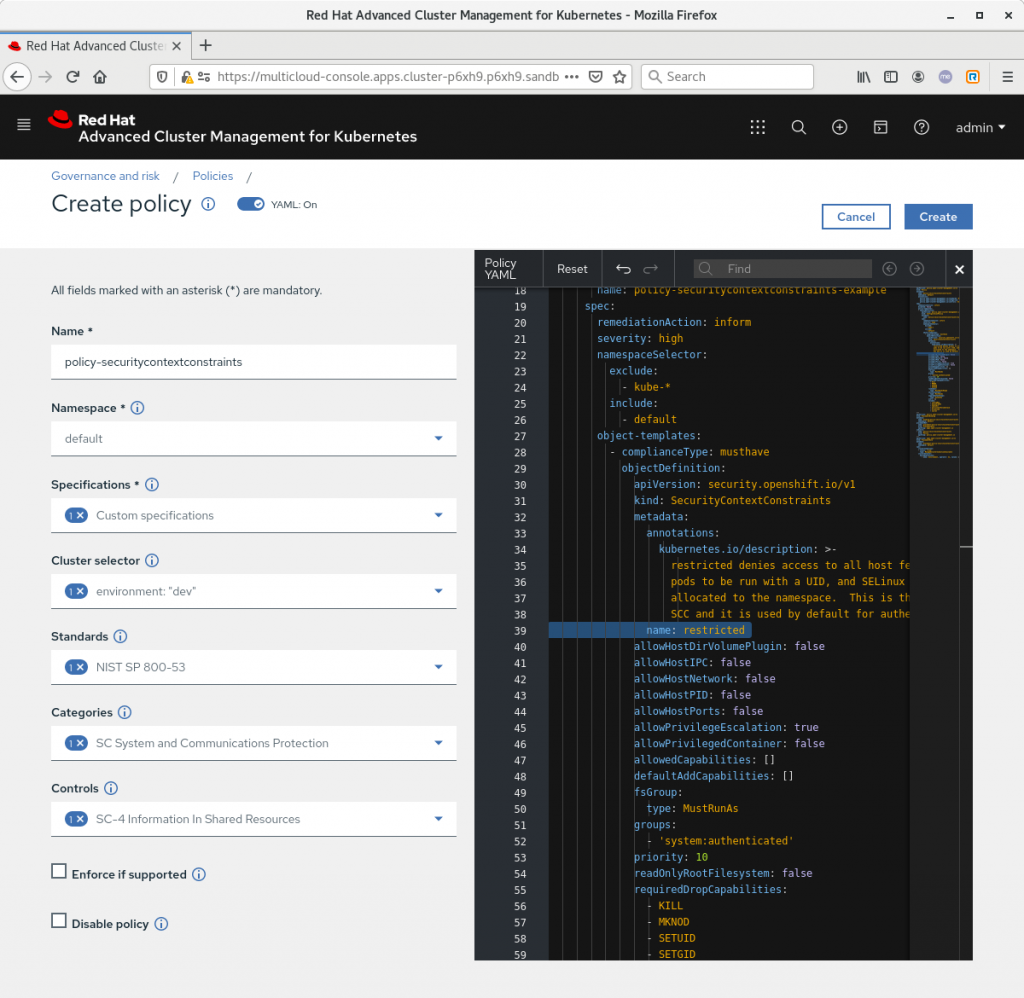
Task: Go to the Firefox home page
Action: 100,76
